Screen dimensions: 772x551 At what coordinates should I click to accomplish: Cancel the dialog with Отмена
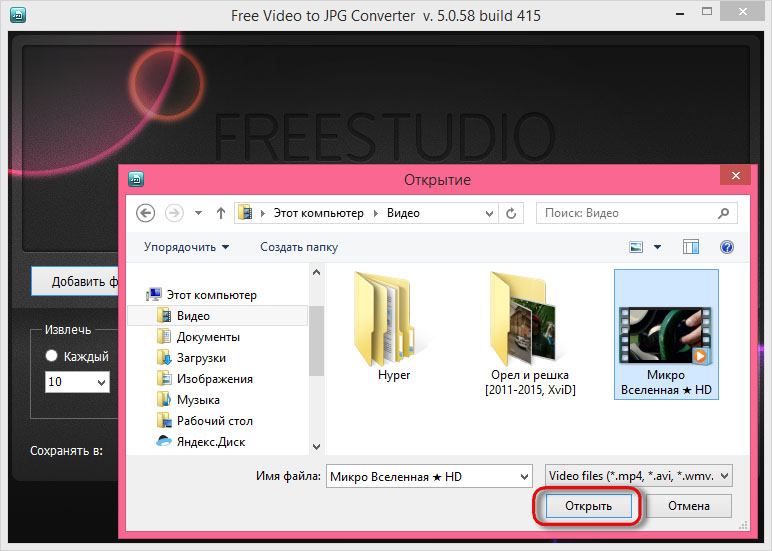tap(688, 506)
